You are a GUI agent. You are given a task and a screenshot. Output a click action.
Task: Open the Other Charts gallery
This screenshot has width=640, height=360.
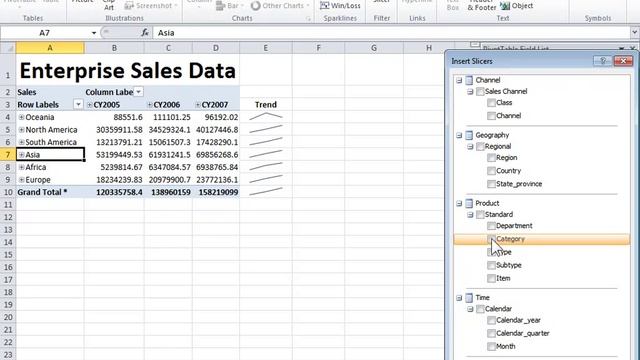280,6
